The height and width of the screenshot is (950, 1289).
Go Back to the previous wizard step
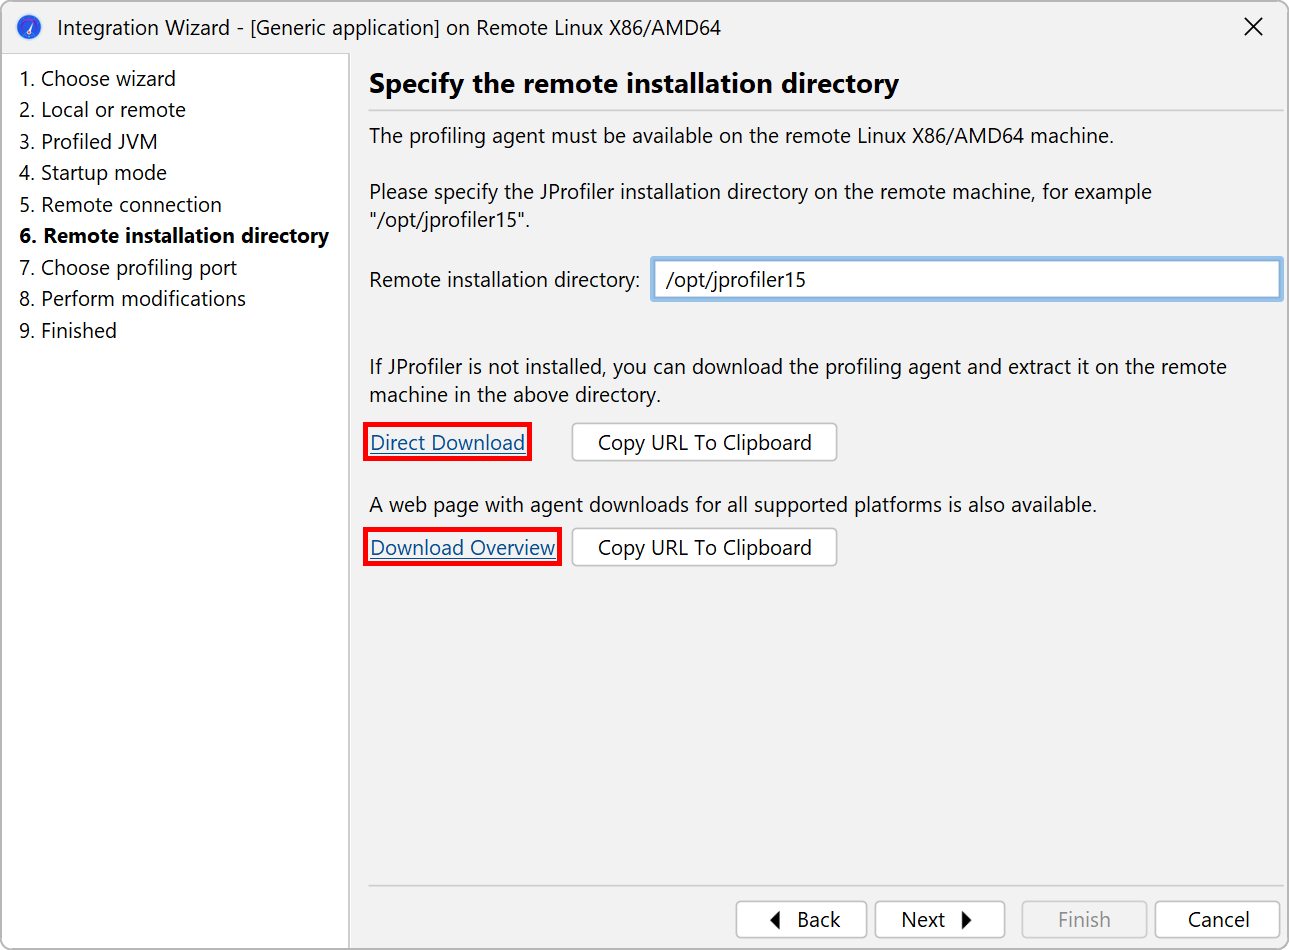pos(801,920)
